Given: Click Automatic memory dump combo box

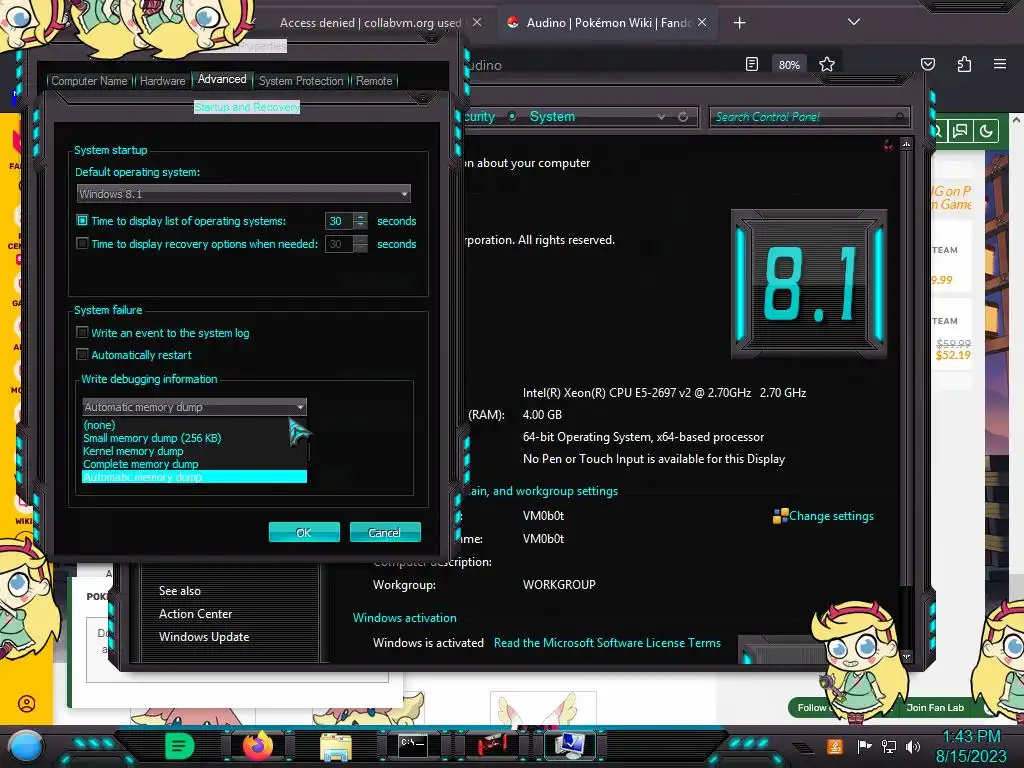Looking at the screenshot, I should (194, 406).
